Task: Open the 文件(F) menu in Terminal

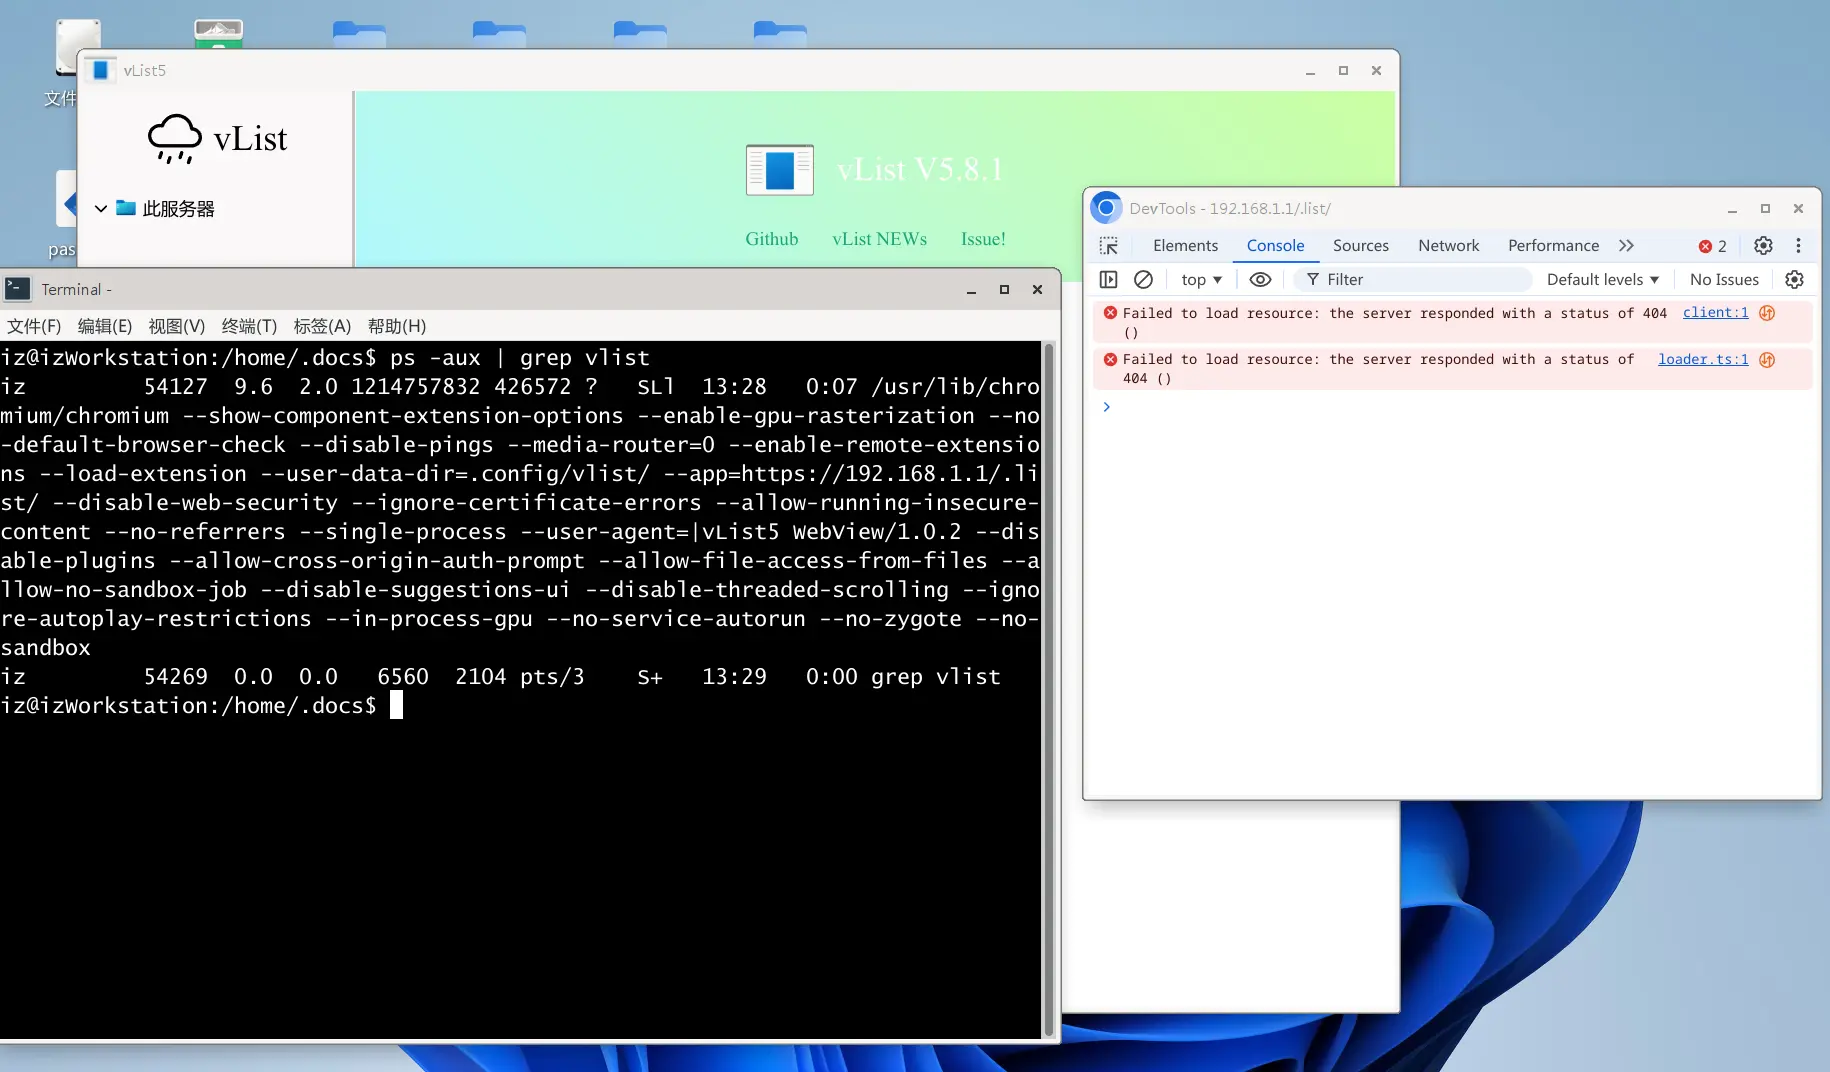Action: click(x=34, y=326)
